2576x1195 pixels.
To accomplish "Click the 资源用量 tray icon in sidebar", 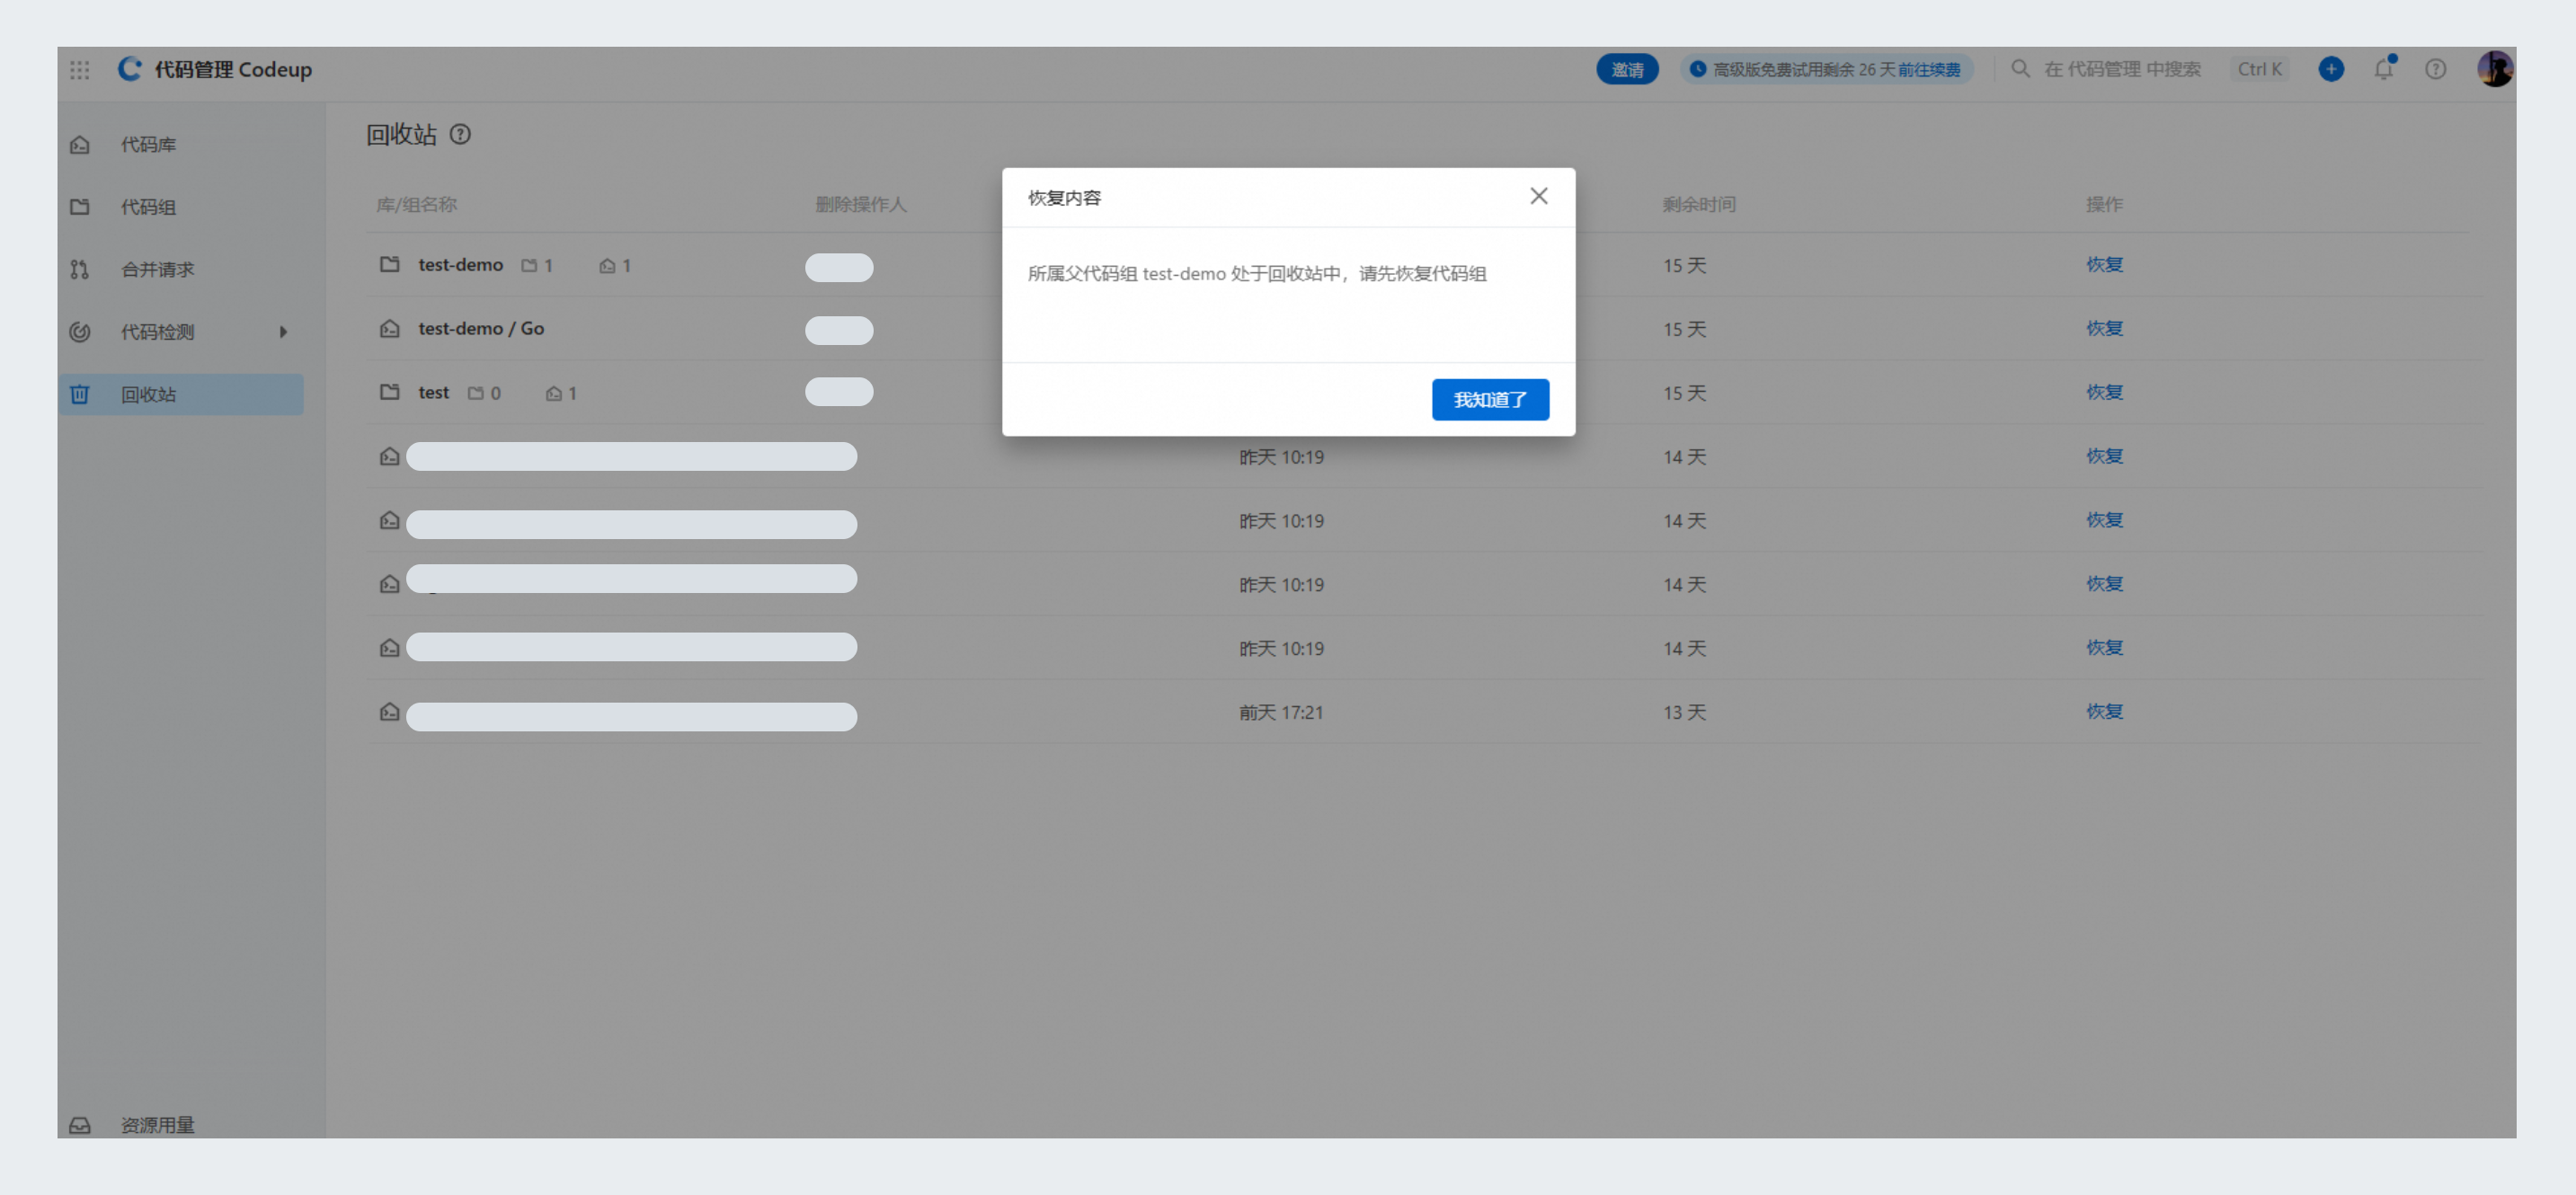I will pos(80,1125).
